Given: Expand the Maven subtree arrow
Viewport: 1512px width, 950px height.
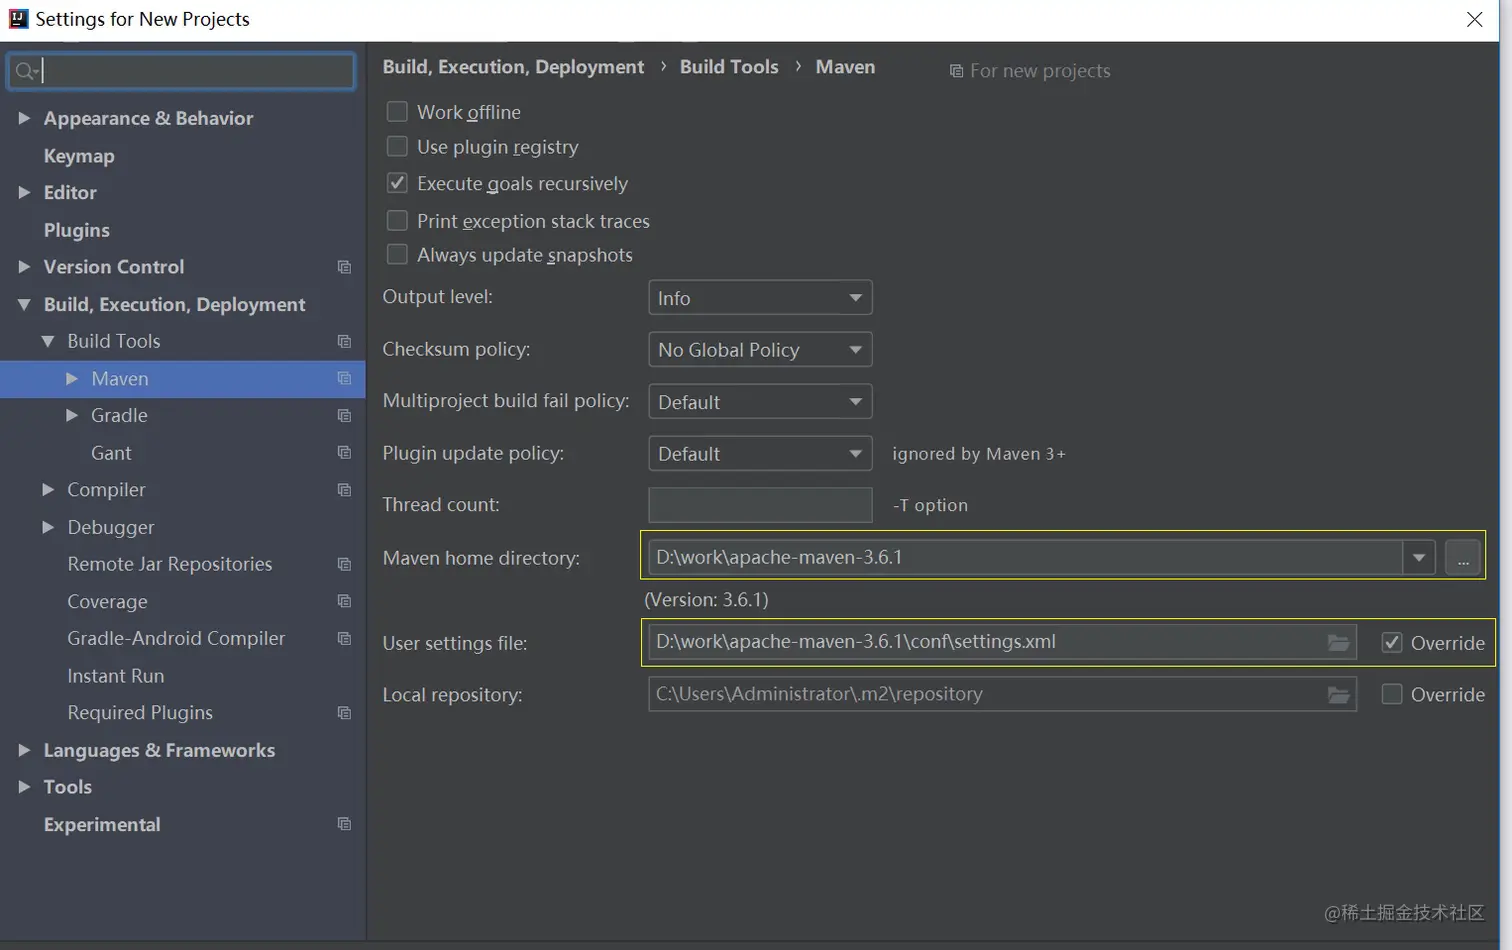Looking at the screenshot, I should (x=72, y=379).
